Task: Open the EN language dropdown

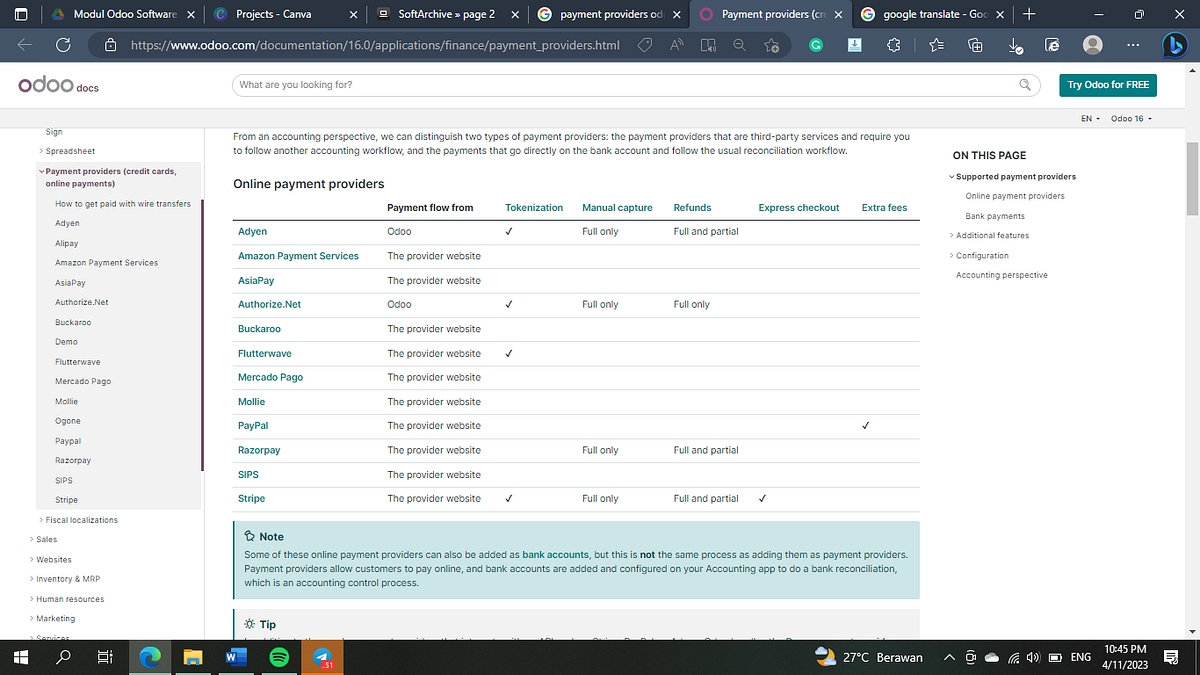Action: pyautogui.click(x=1087, y=118)
